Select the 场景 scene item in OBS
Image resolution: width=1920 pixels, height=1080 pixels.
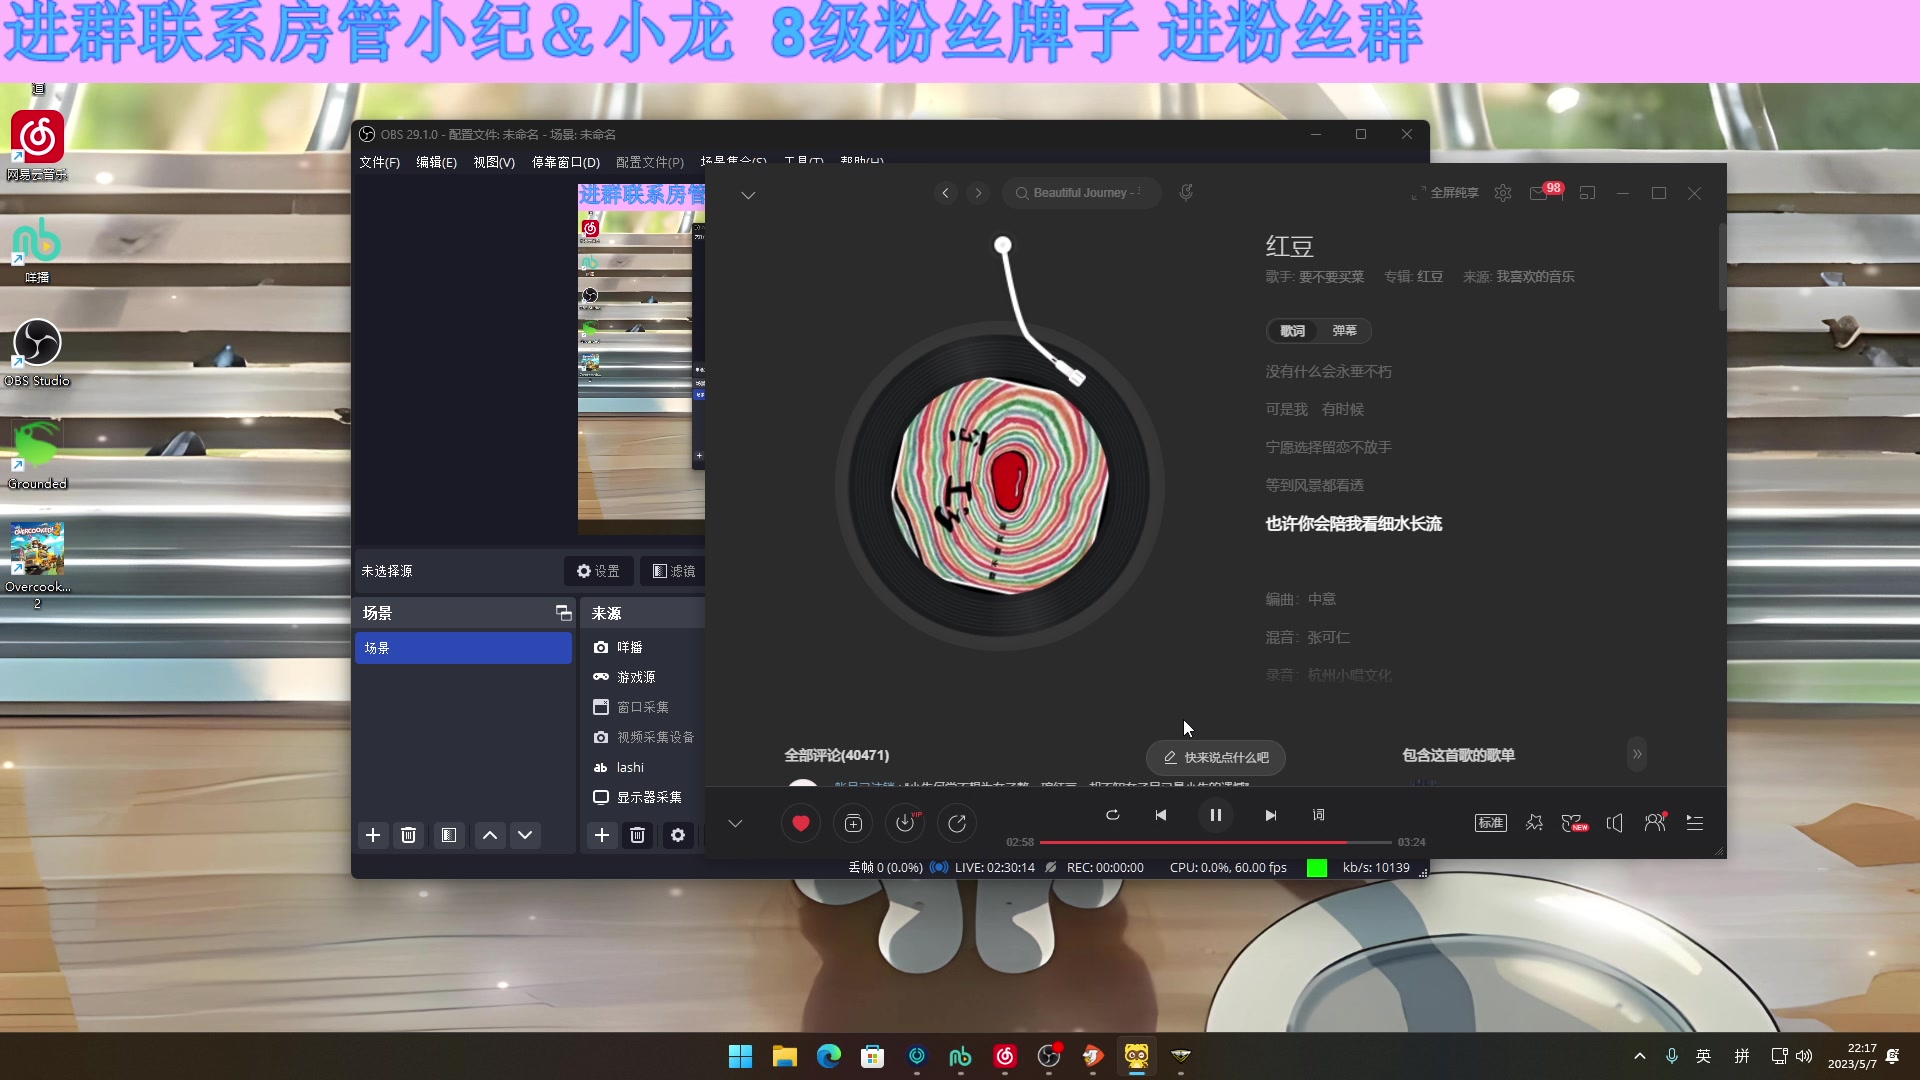pyautogui.click(x=463, y=648)
